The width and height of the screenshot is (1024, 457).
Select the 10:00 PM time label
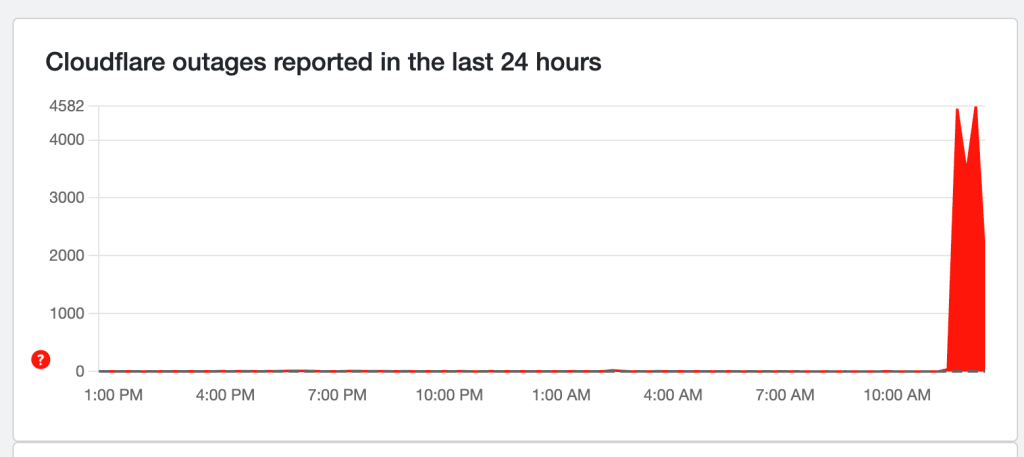tap(450, 395)
